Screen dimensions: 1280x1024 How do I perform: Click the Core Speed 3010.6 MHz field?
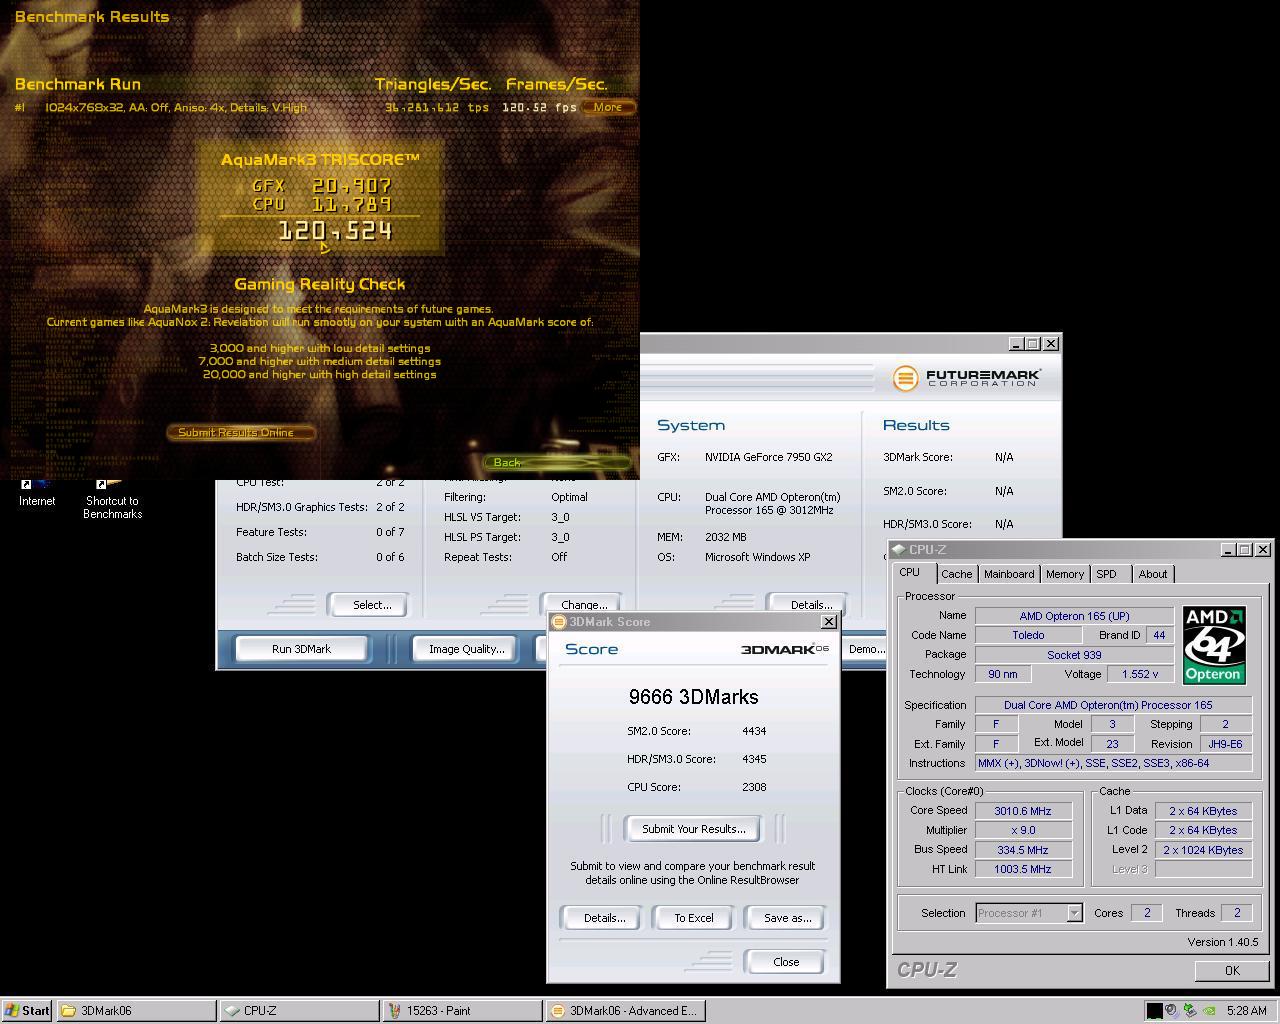[x=1022, y=811]
